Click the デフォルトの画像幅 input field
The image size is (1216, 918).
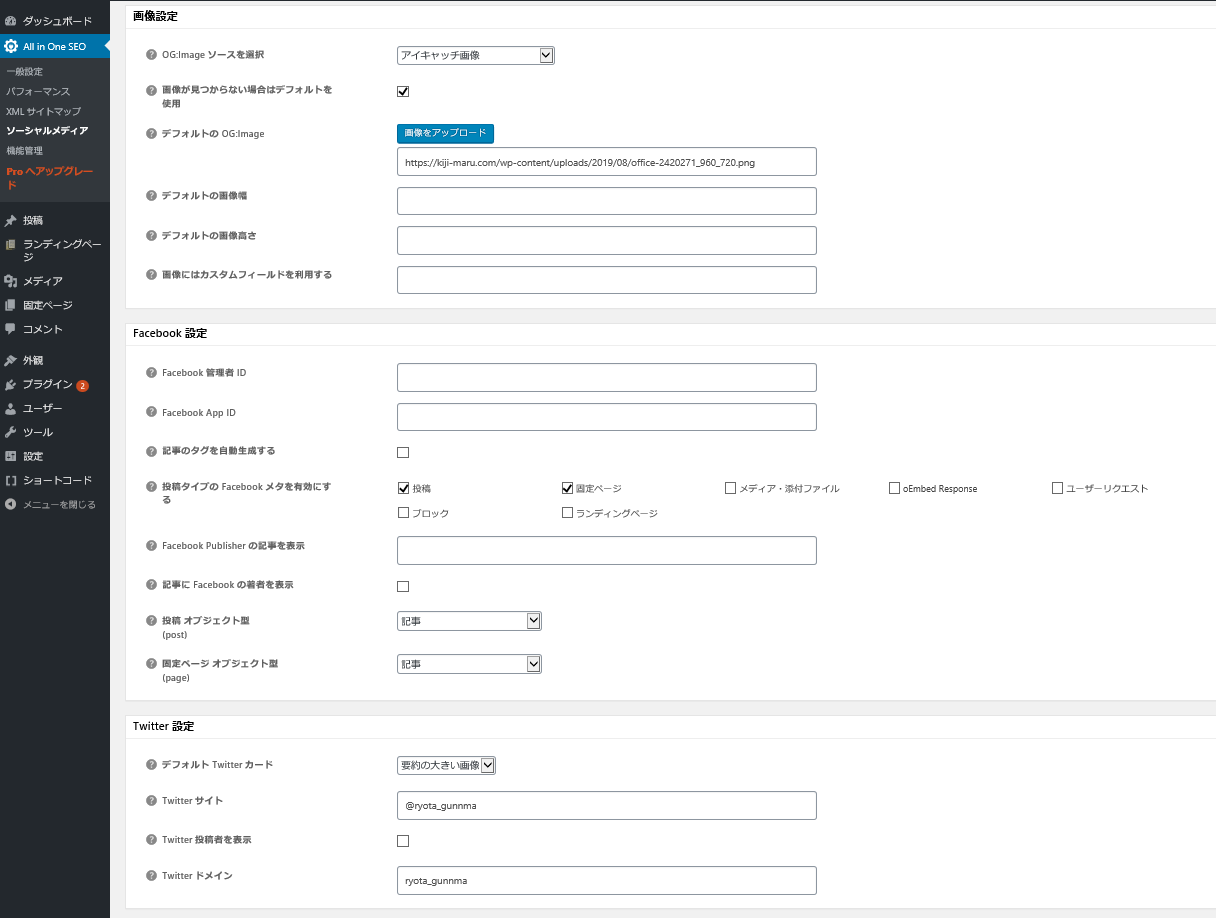tap(607, 201)
